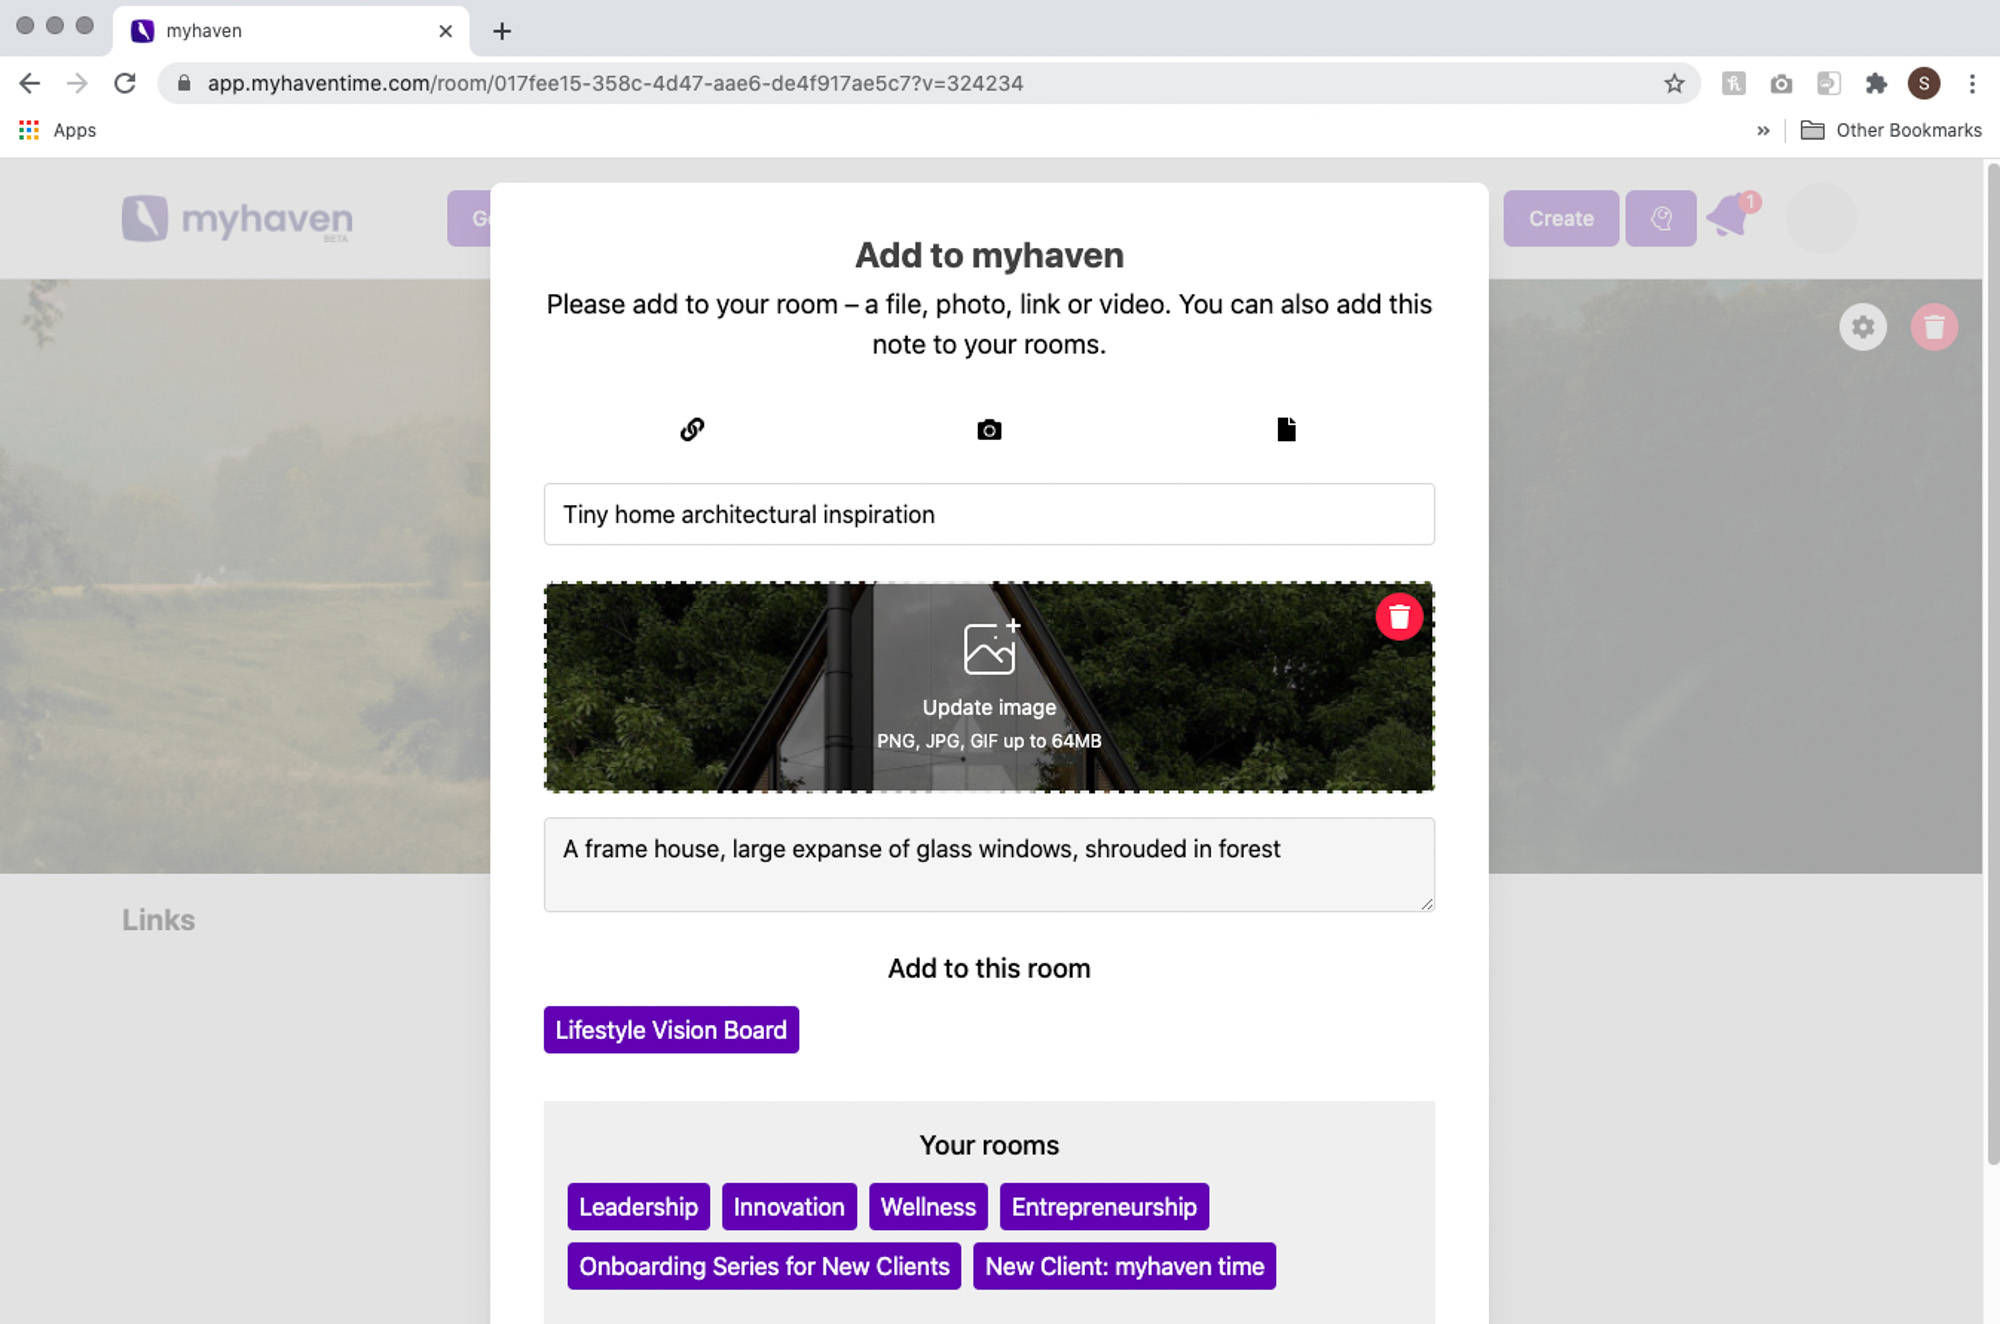Image resolution: width=2000 pixels, height=1324 pixels.
Task: Delete room using pink trash icon
Action: [1934, 327]
